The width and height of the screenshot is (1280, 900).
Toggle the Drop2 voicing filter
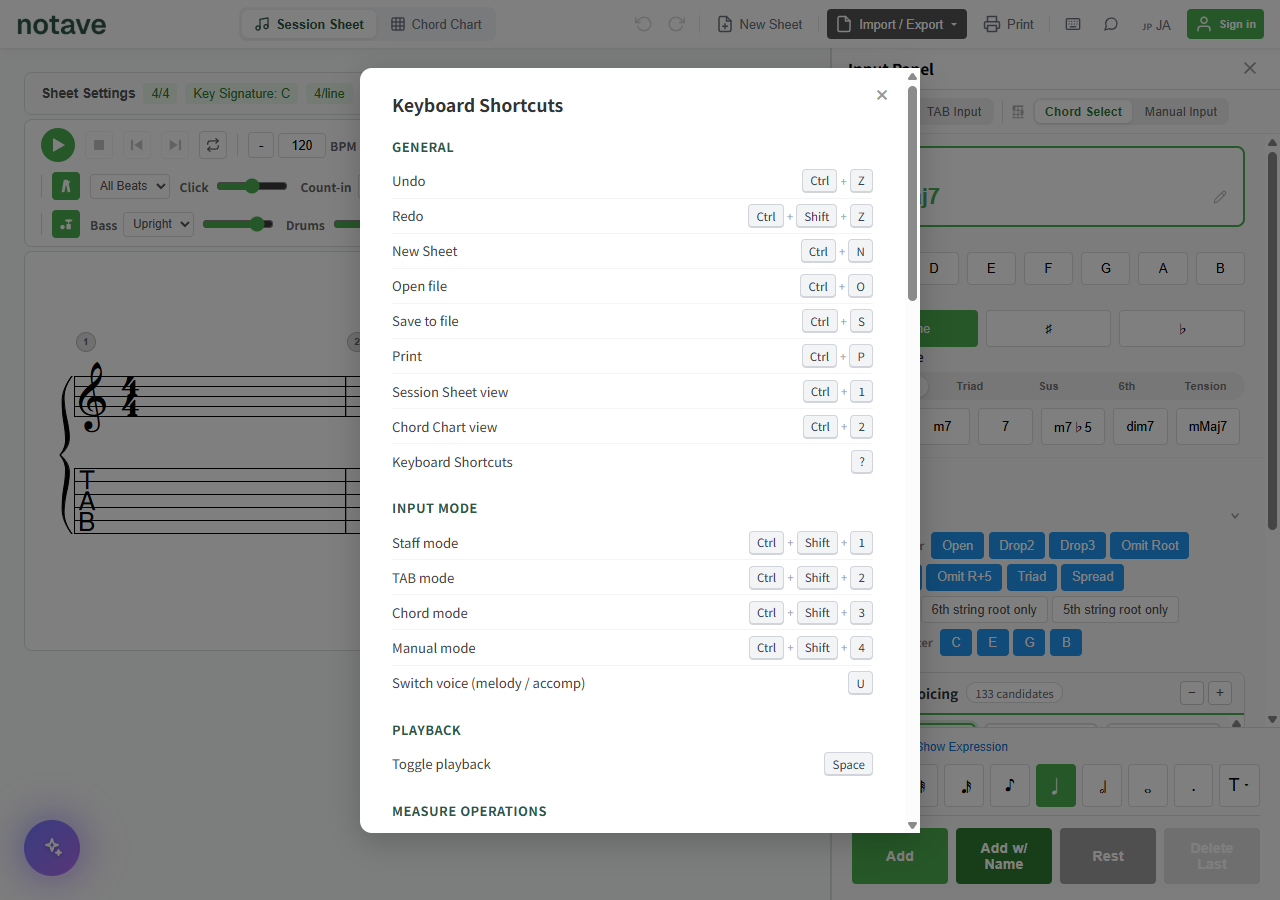pyautogui.click(x=1016, y=546)
